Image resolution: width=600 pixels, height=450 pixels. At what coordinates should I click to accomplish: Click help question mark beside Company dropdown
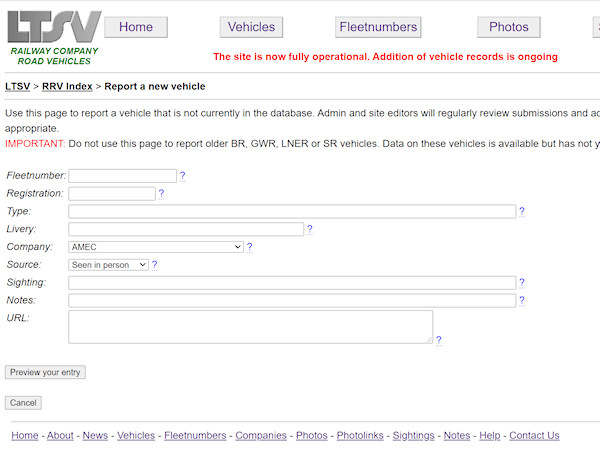pos(249,247)
